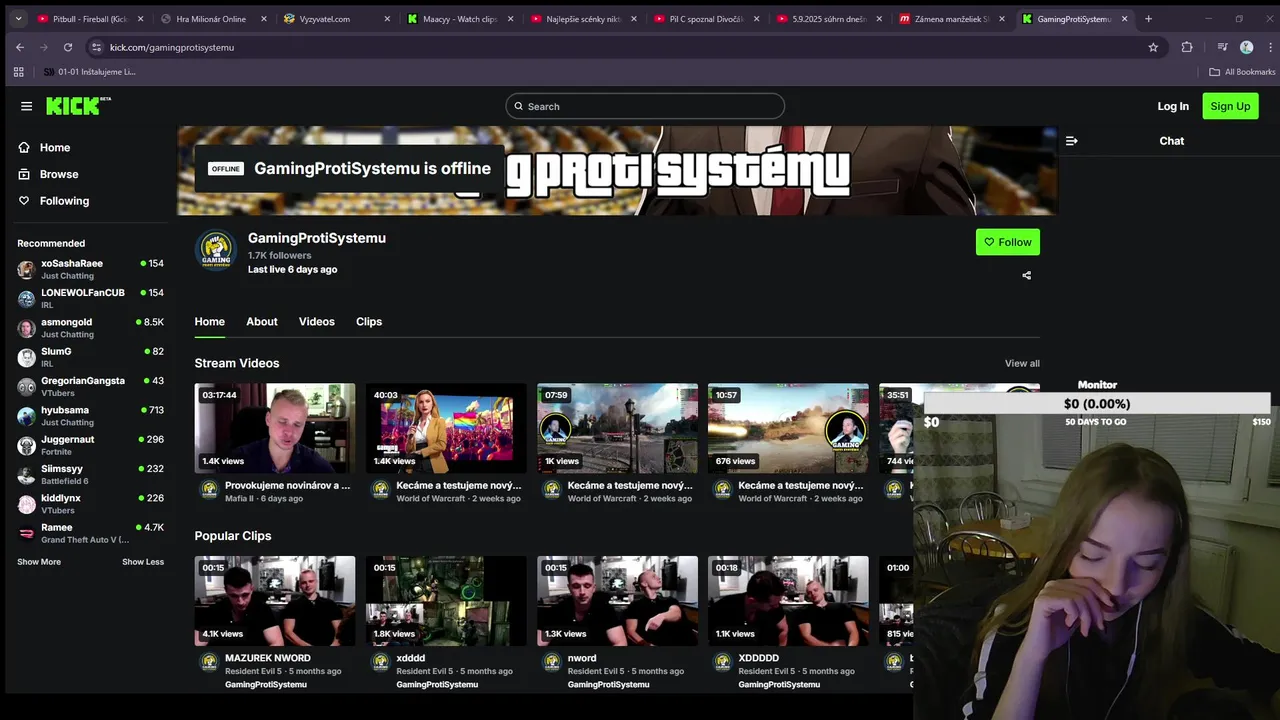This screenshot has width=1280, height=720.
Task: Go back with browser back arrow
Action: coord(20,47)
